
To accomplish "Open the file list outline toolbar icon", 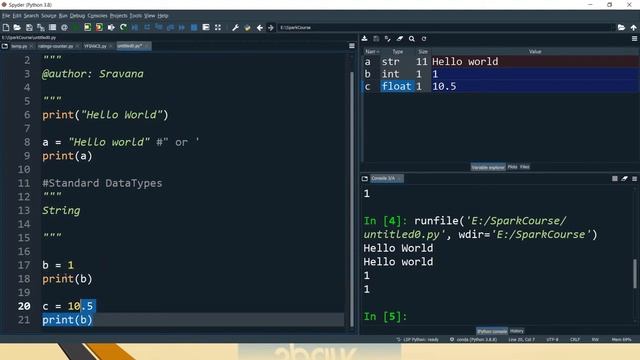I will (x=53, y=27).
